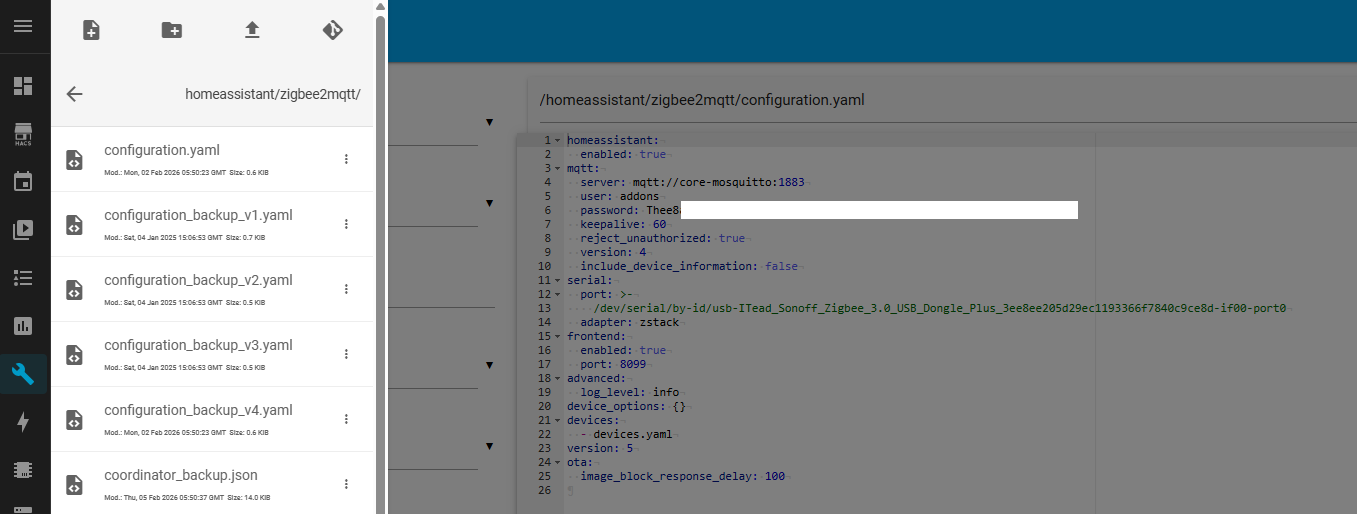Open options menu for coordinator_backup.json

coord(346,484)
